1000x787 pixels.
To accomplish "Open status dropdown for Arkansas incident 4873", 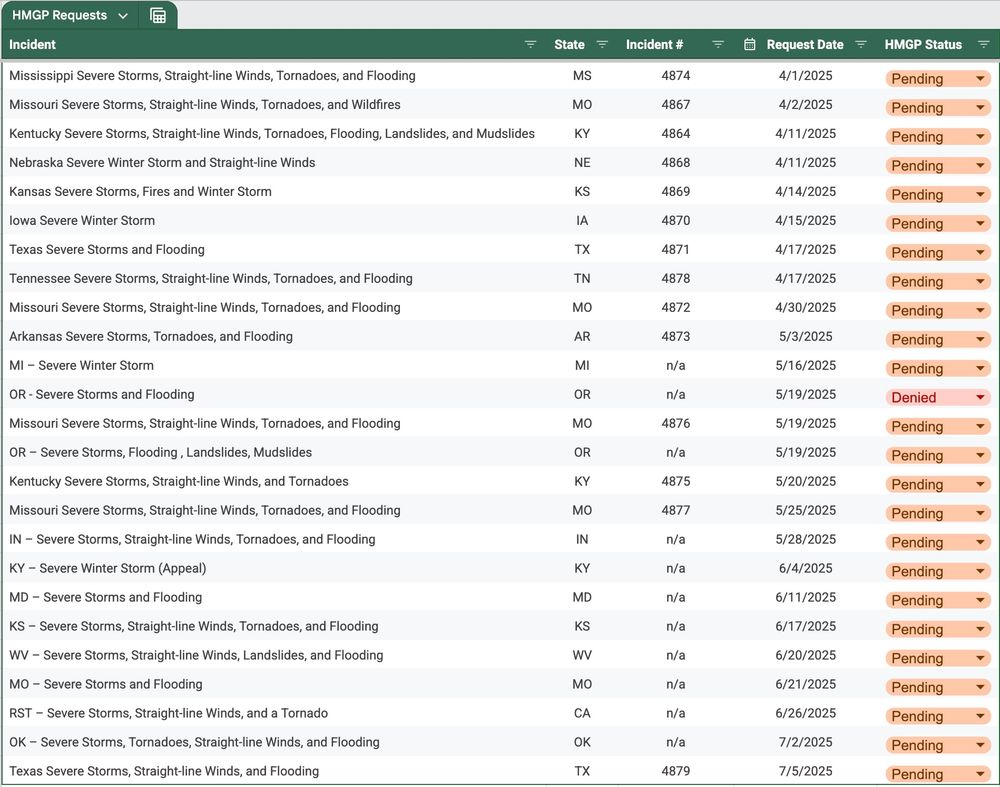I will click(938, 340).
